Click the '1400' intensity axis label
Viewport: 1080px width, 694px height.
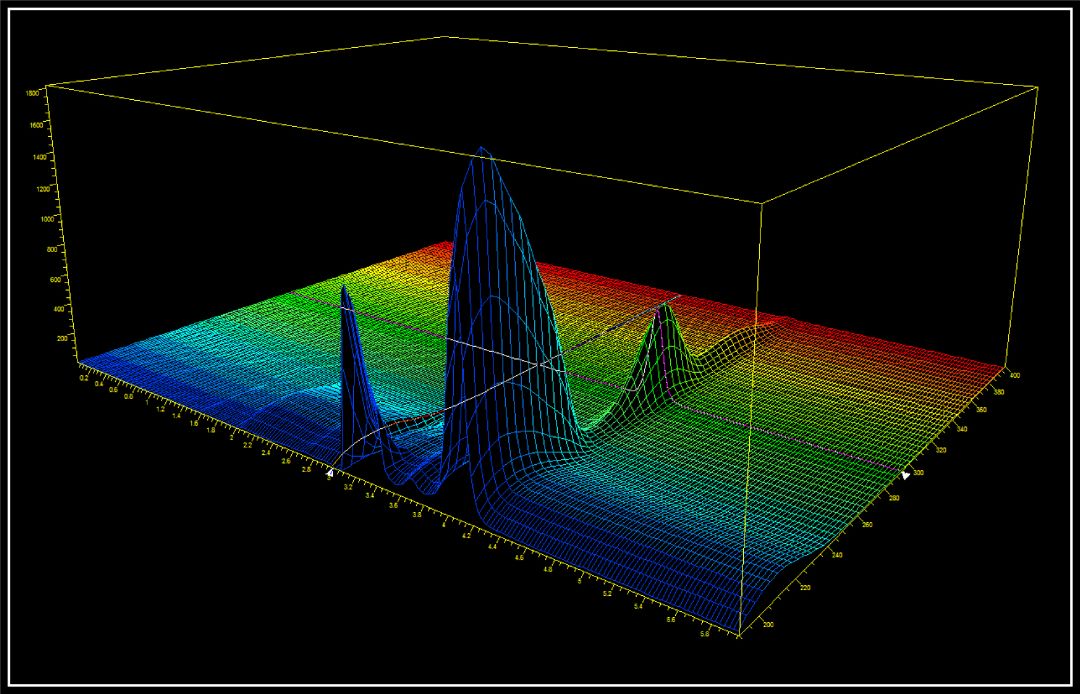[x=40, y=157]
